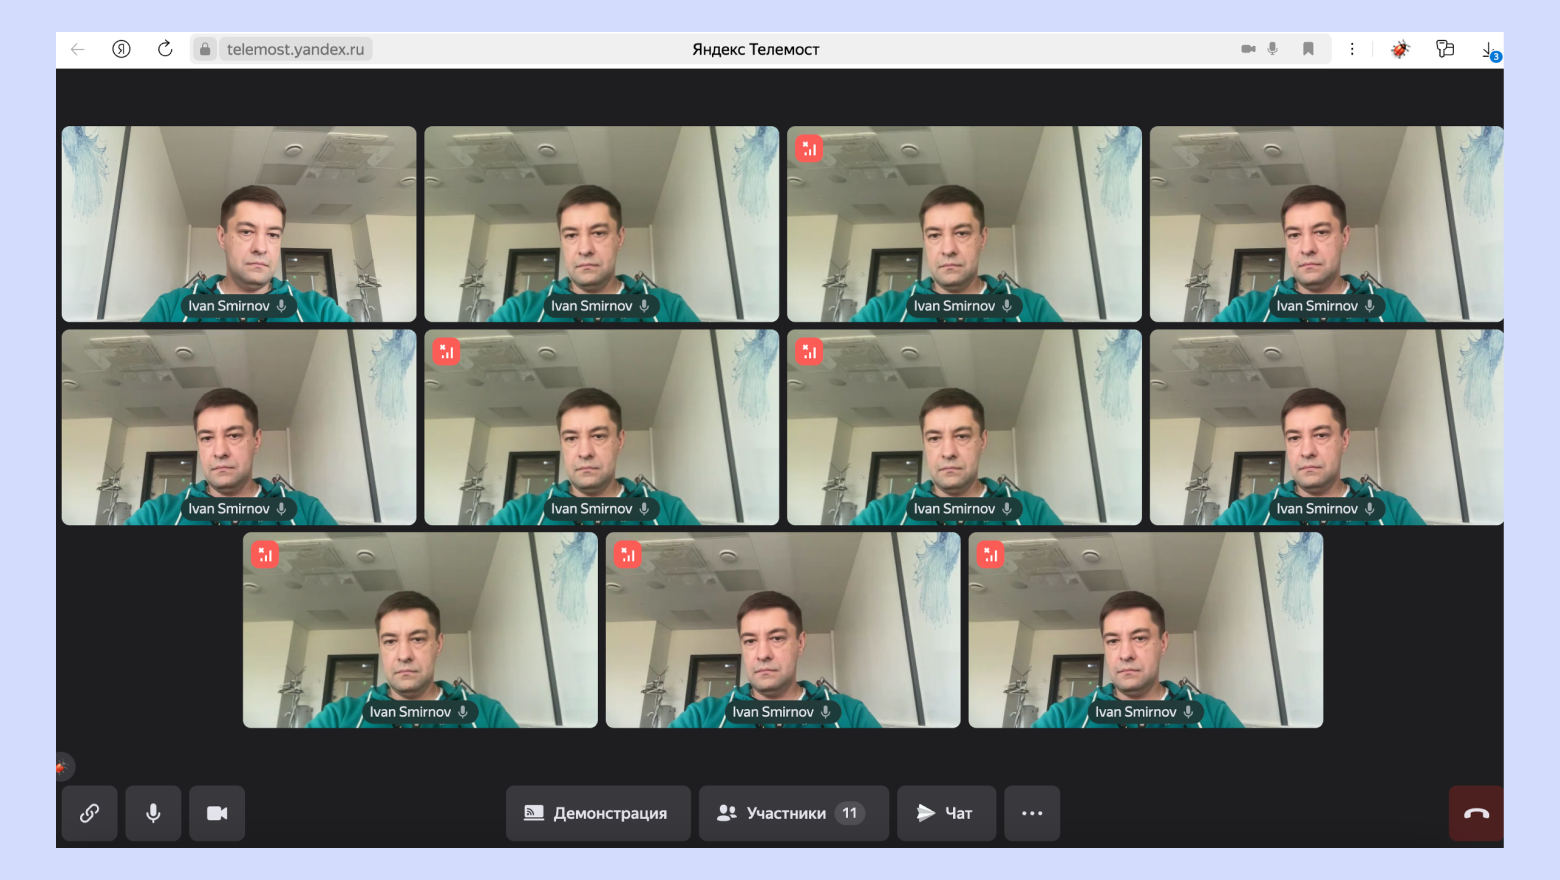Open the browser collections panel icon
Image resolution: width=1560 pixels, height=880 pixels.
1445,49
